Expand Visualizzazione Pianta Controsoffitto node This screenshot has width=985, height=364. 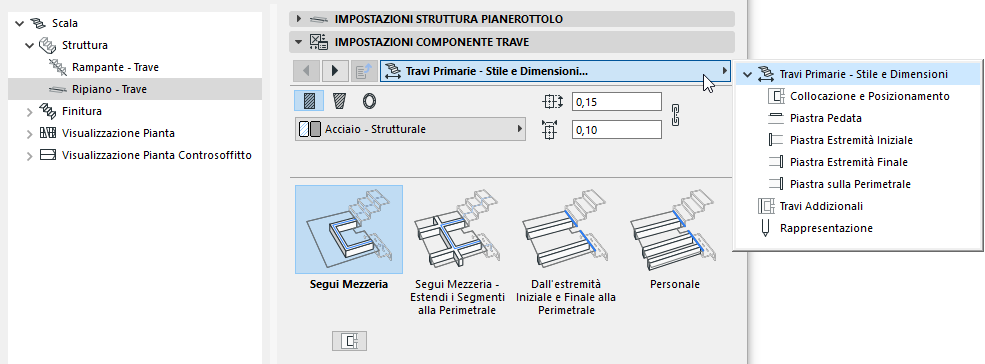[29, 155]
